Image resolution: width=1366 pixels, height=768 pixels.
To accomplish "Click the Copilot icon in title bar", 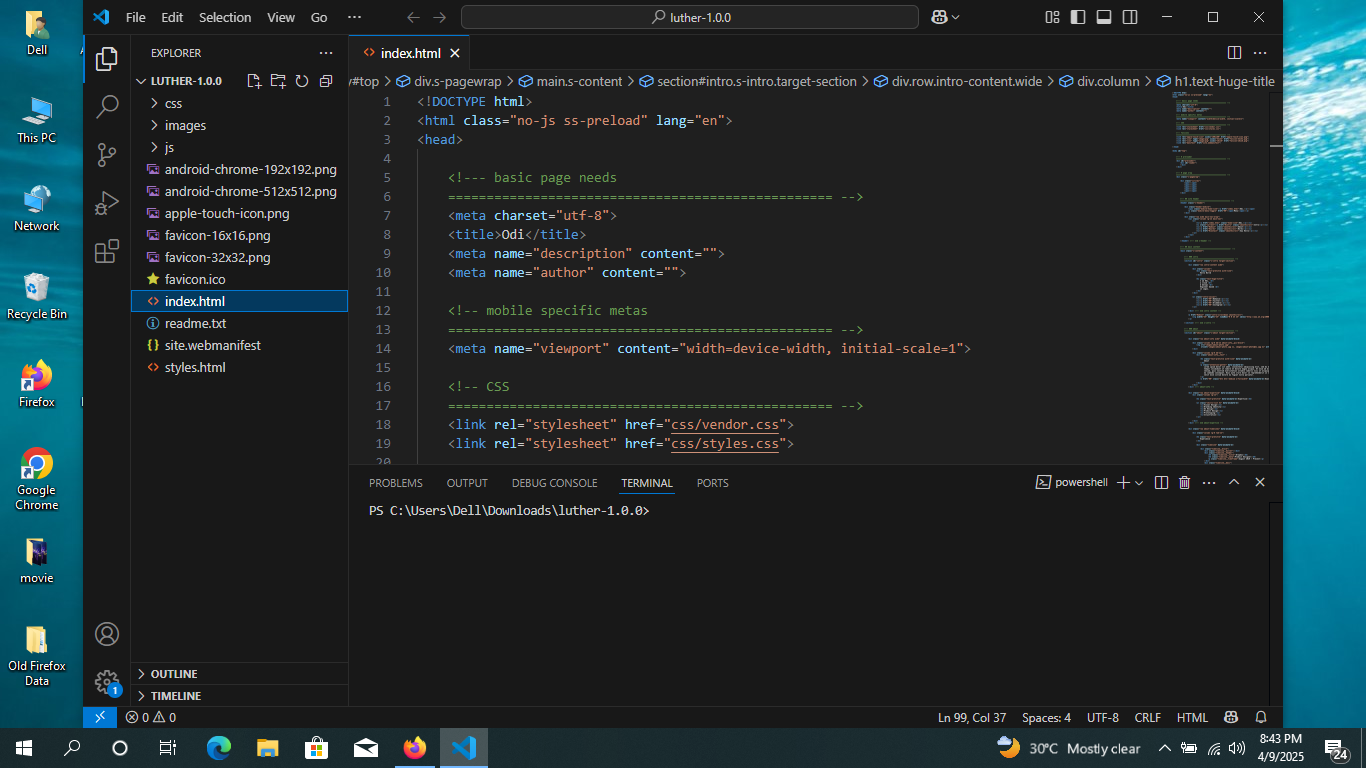I will click(939, 17).
